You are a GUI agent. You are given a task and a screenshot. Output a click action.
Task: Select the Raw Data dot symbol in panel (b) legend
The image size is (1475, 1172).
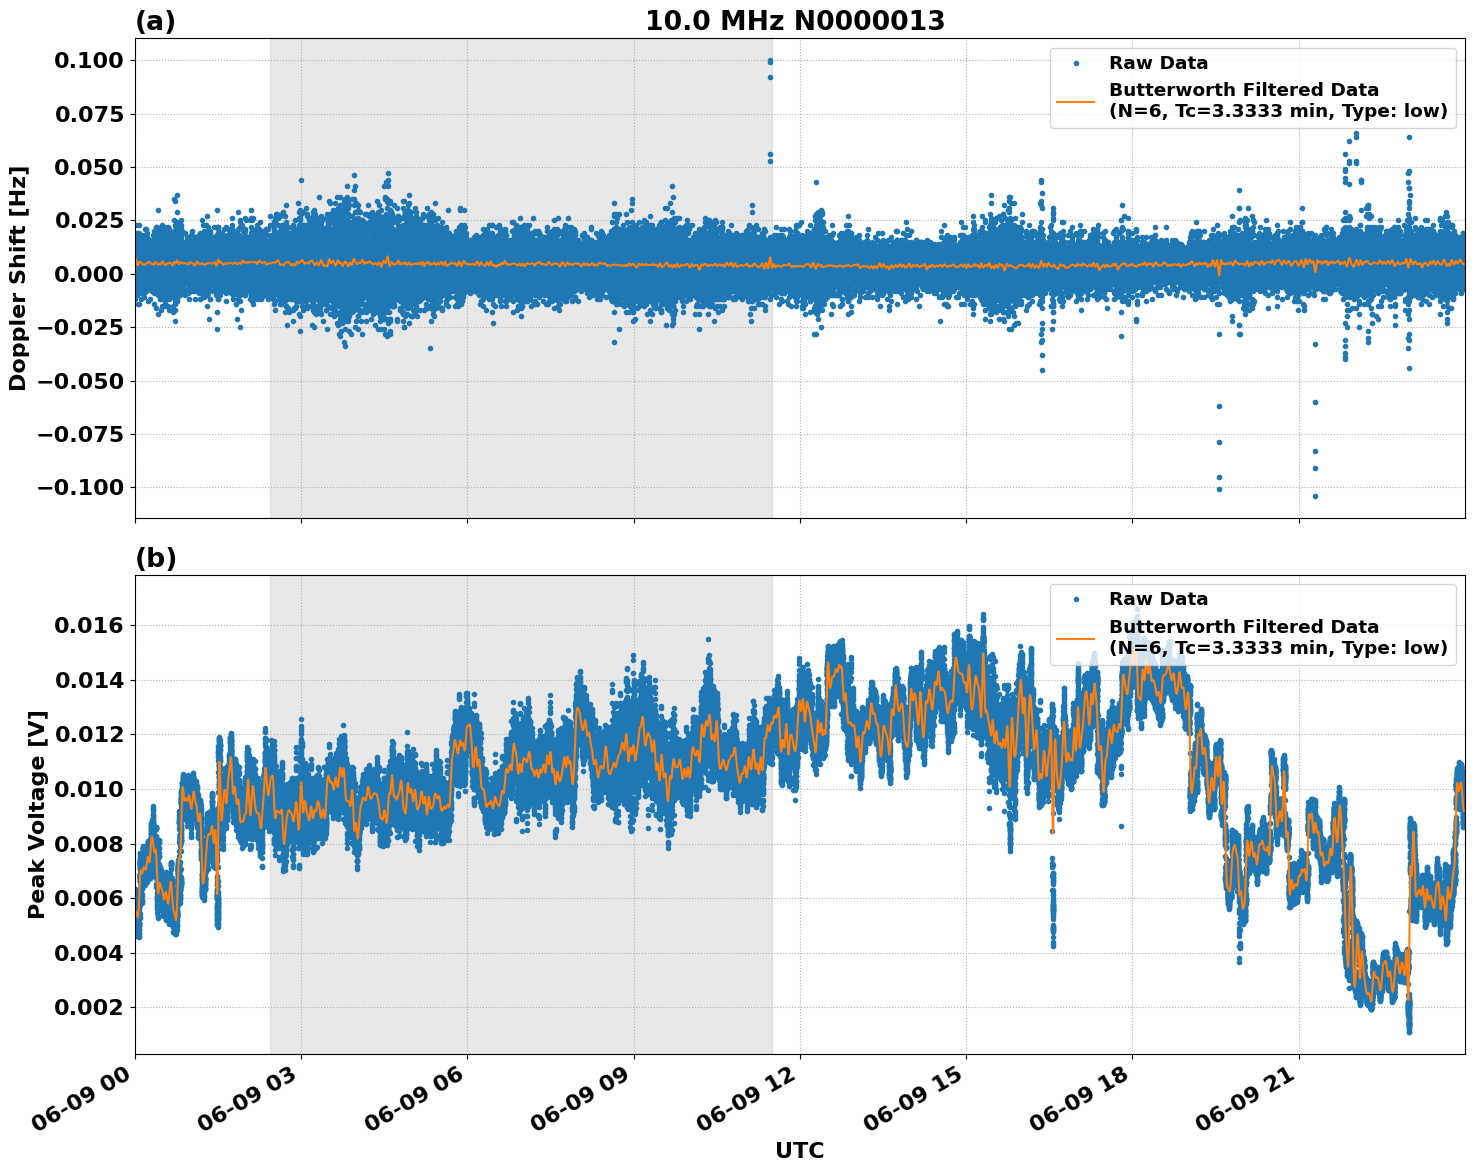click(x=1076, y=599)
